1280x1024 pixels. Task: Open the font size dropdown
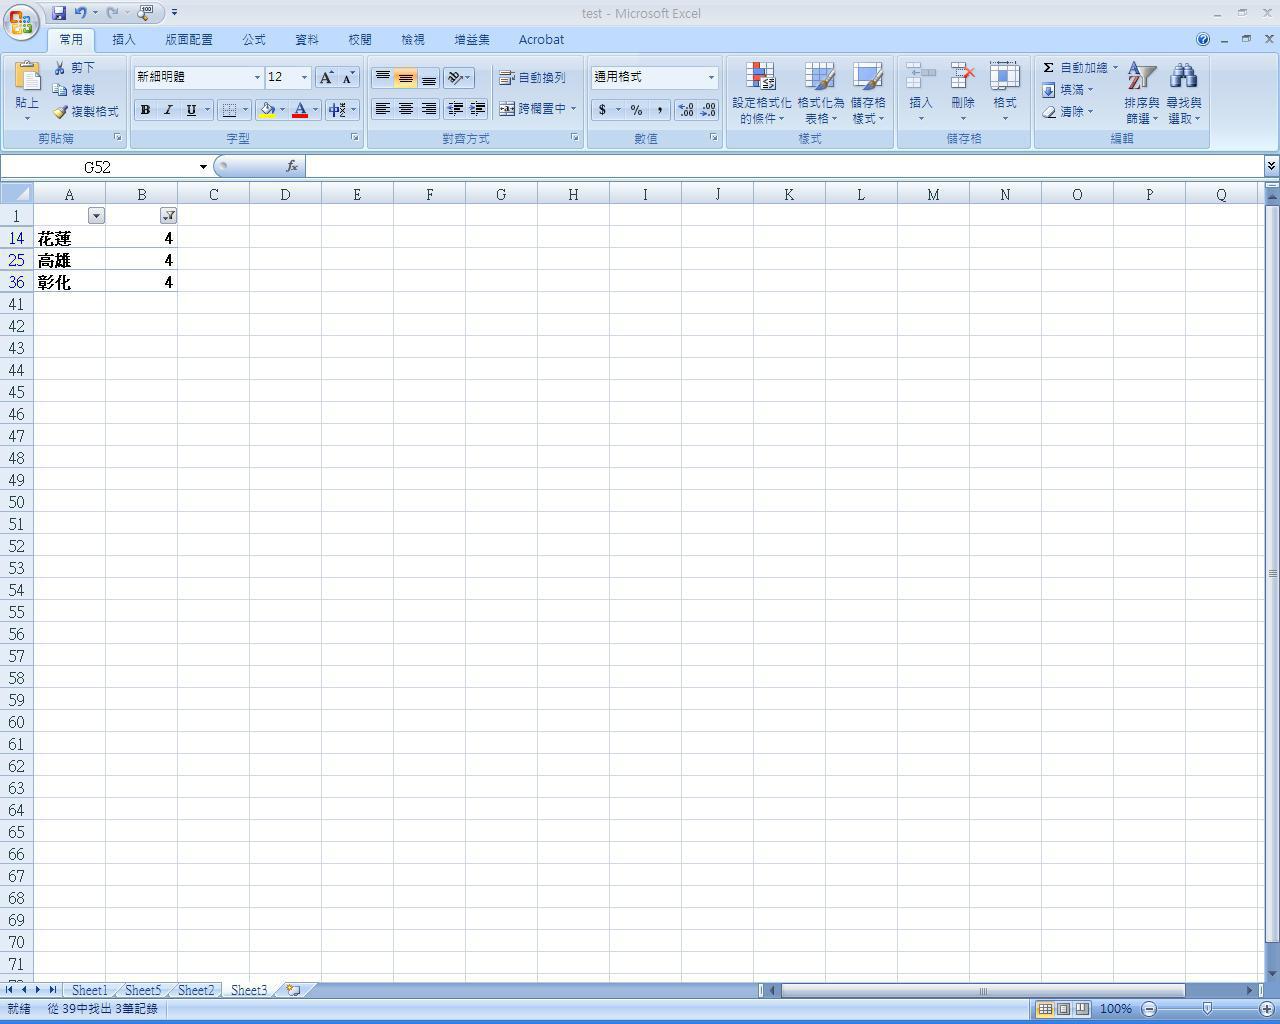coord(305,78)
